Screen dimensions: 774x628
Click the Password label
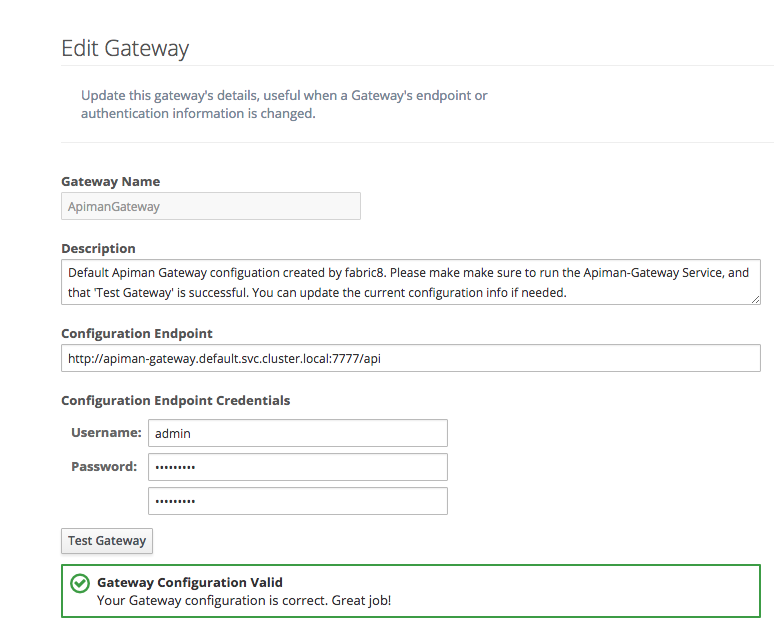104,467
